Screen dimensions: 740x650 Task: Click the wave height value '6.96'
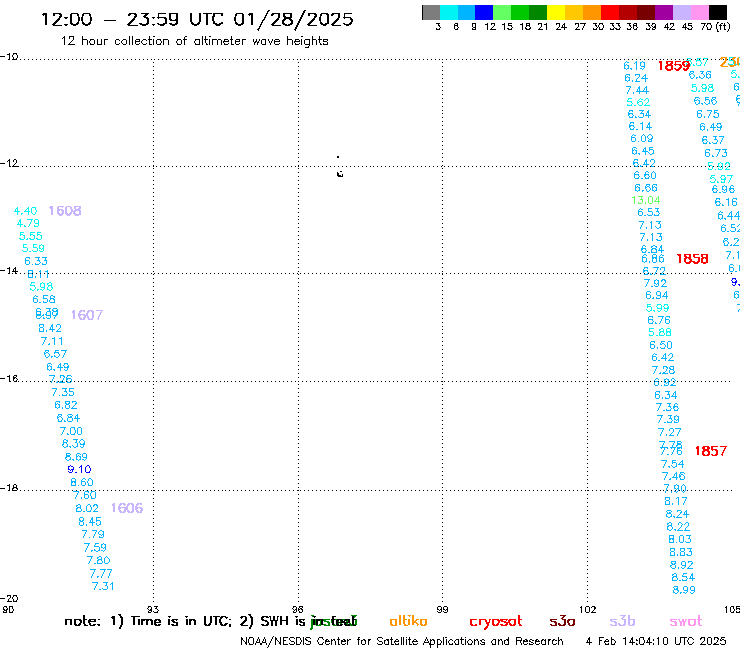pyautogui.click(x=723, y=189)
